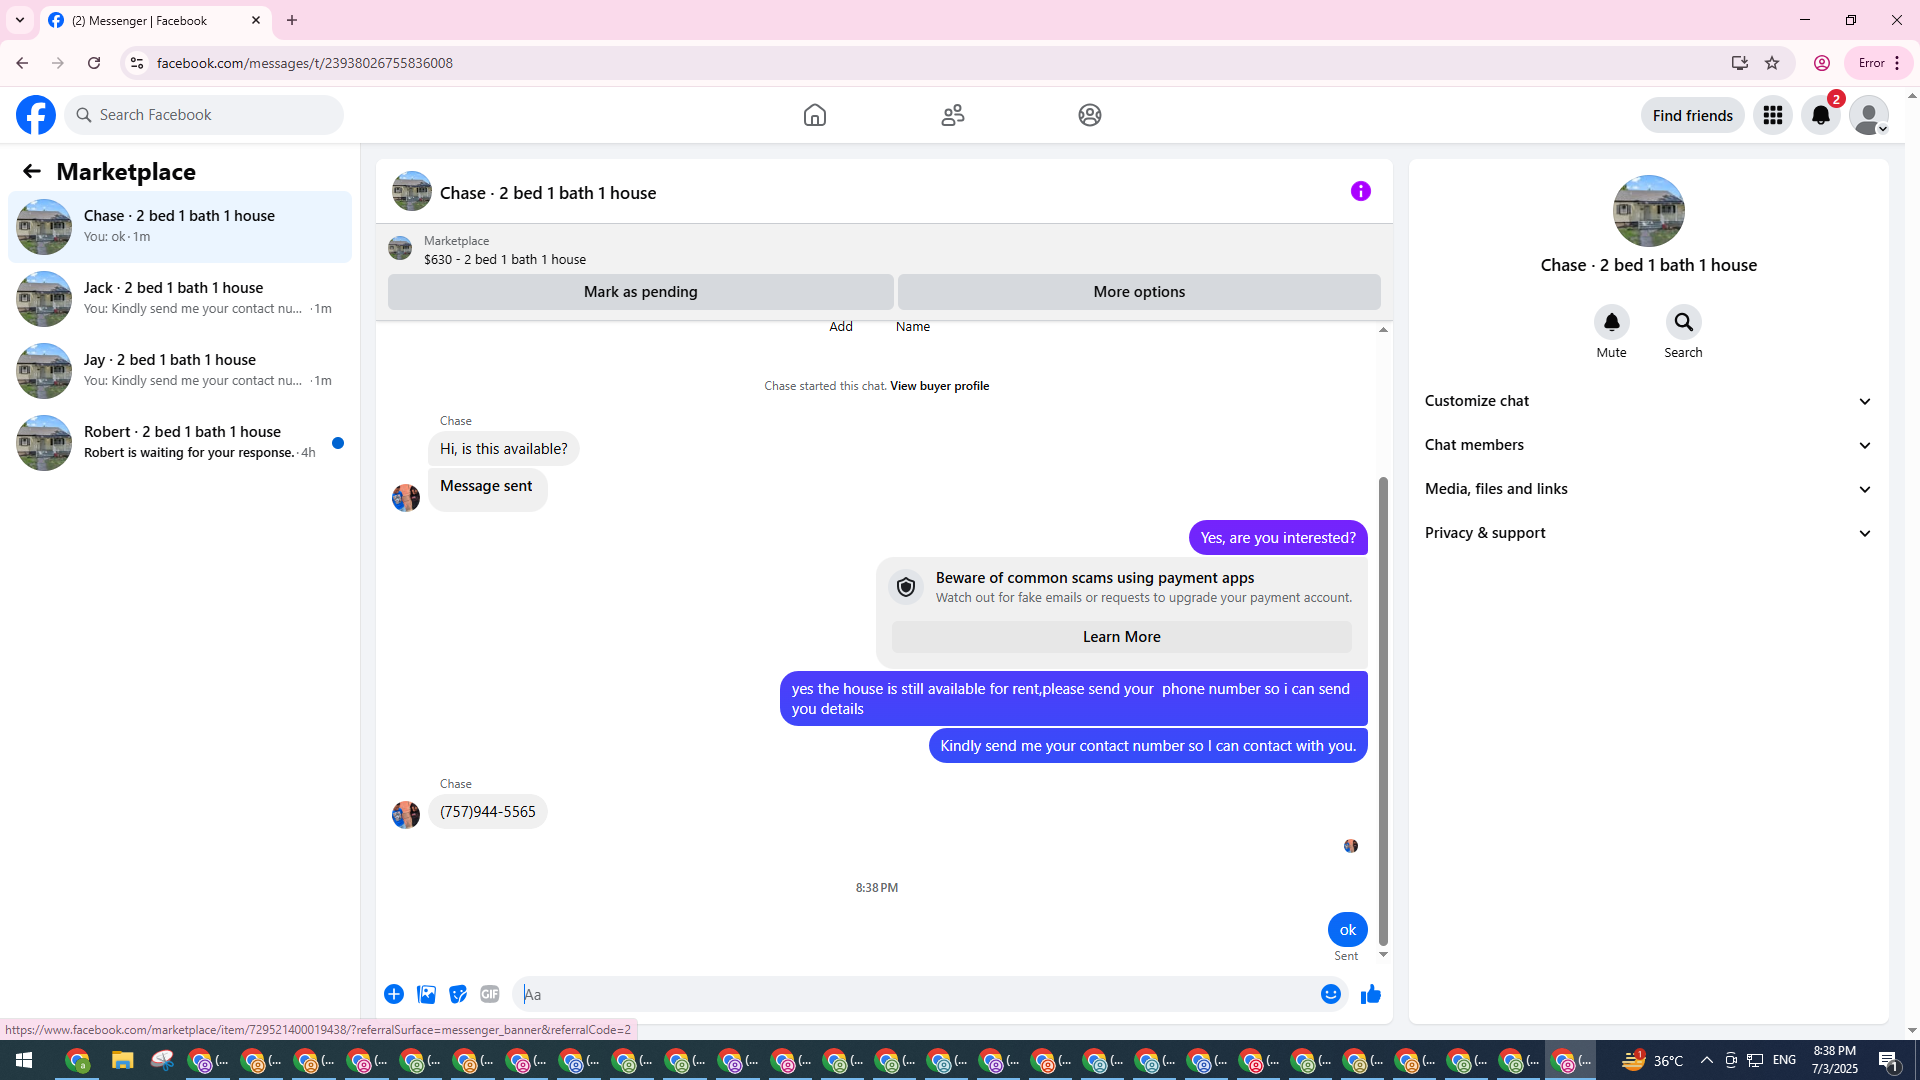Expand Chat members section

[x=1648, y=445]
